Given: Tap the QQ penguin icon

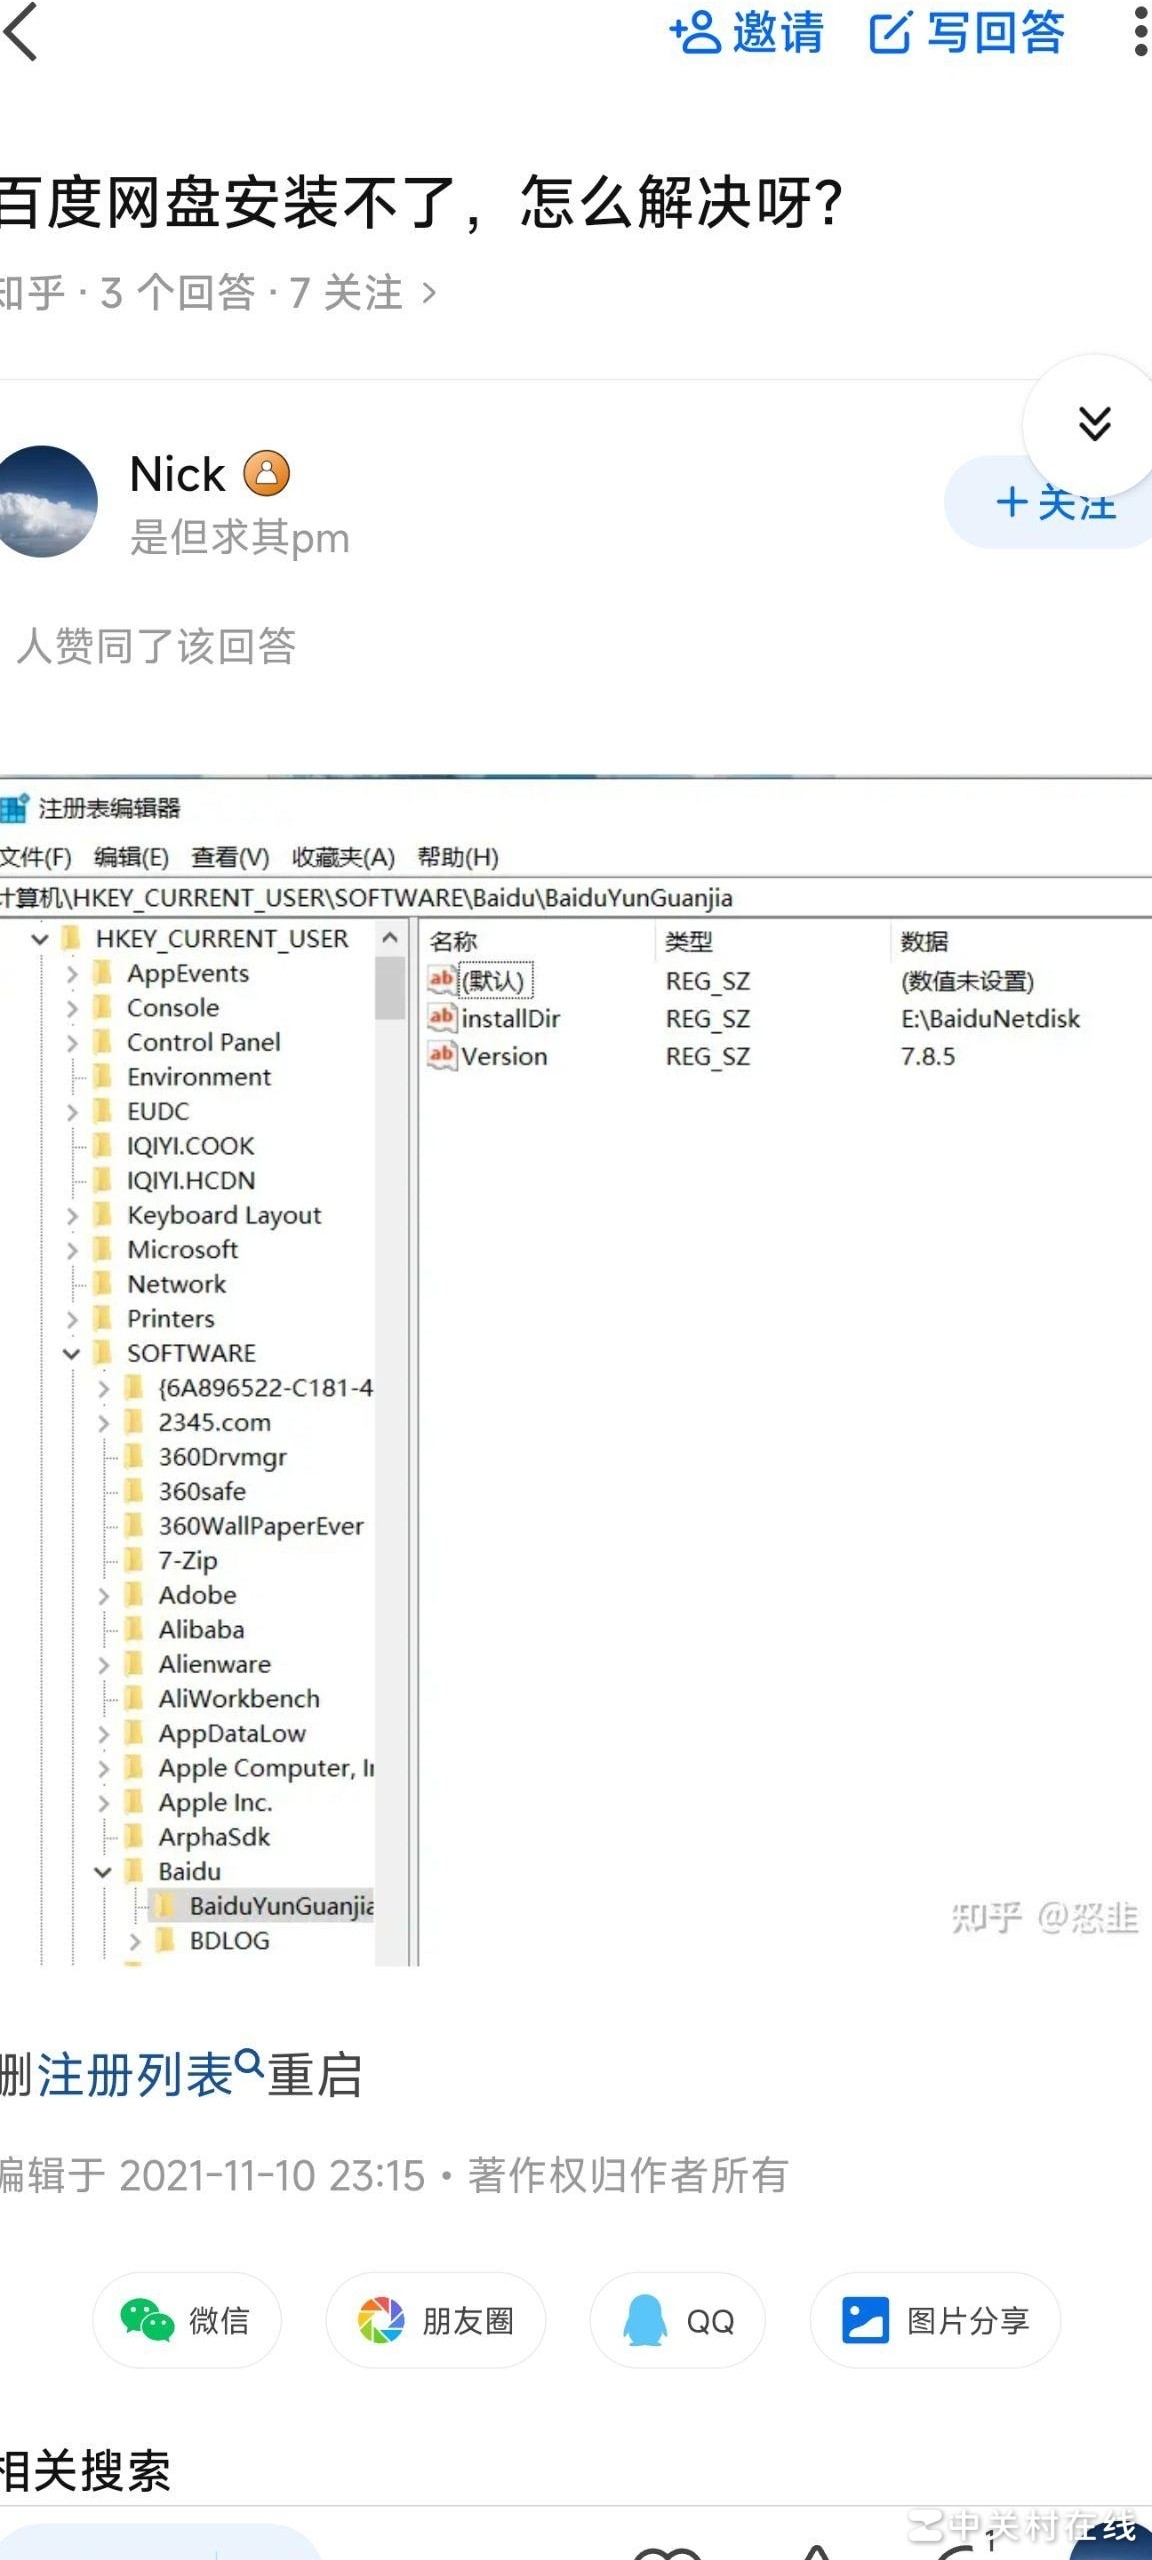Looking at the screenshot, I should pyautogui.click(x=645, y=2320).
